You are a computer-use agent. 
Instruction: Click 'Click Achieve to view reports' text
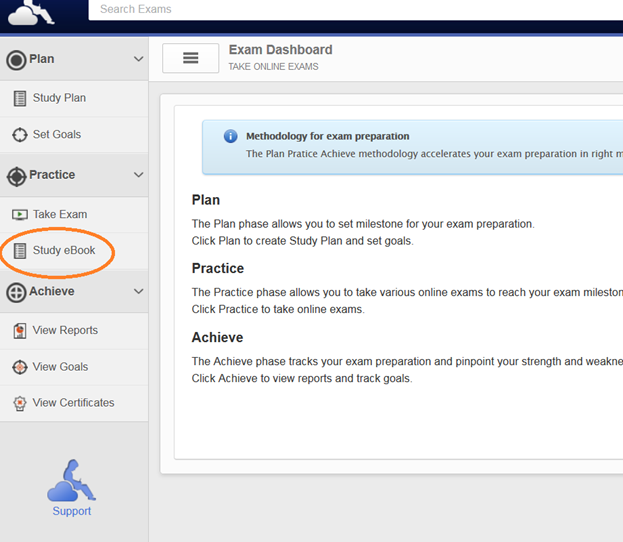pyautogui.click(x=302, y=379)
